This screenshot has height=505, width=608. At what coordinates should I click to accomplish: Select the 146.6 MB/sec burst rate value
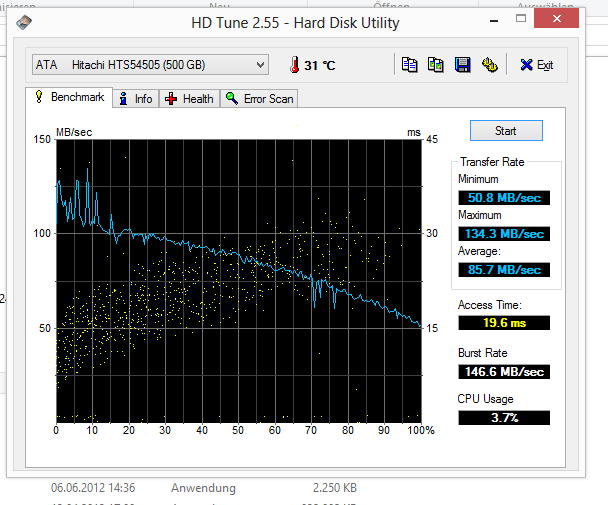point(504,372)
